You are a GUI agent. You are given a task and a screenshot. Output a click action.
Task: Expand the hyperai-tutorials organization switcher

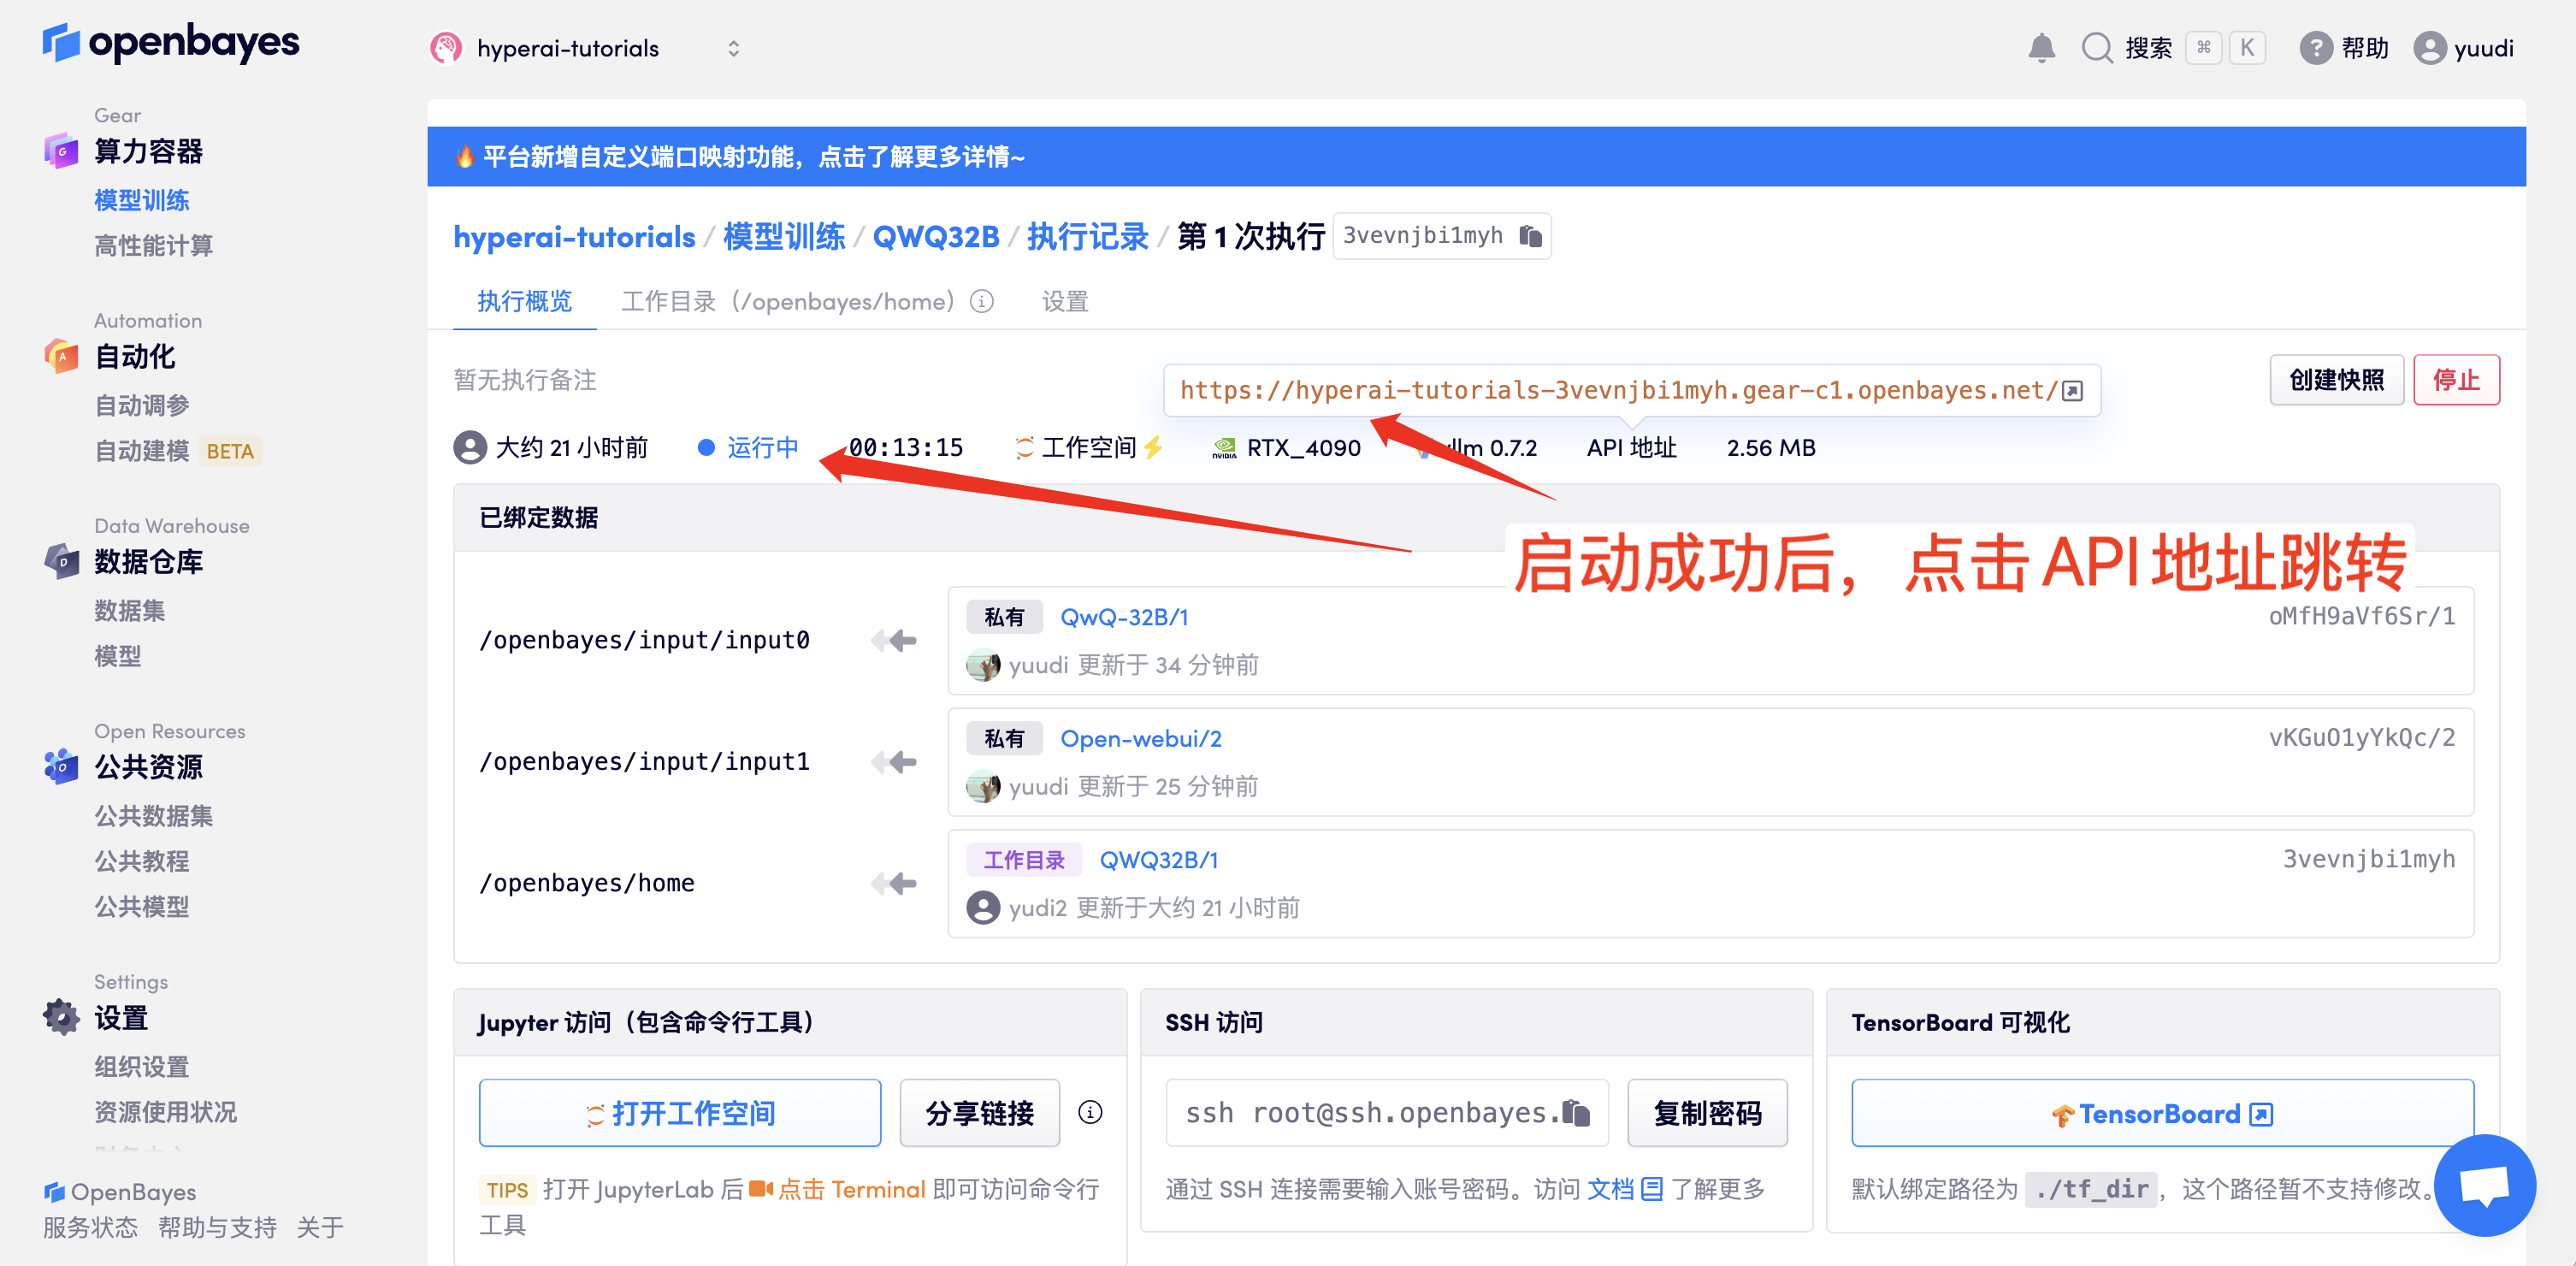733,48
